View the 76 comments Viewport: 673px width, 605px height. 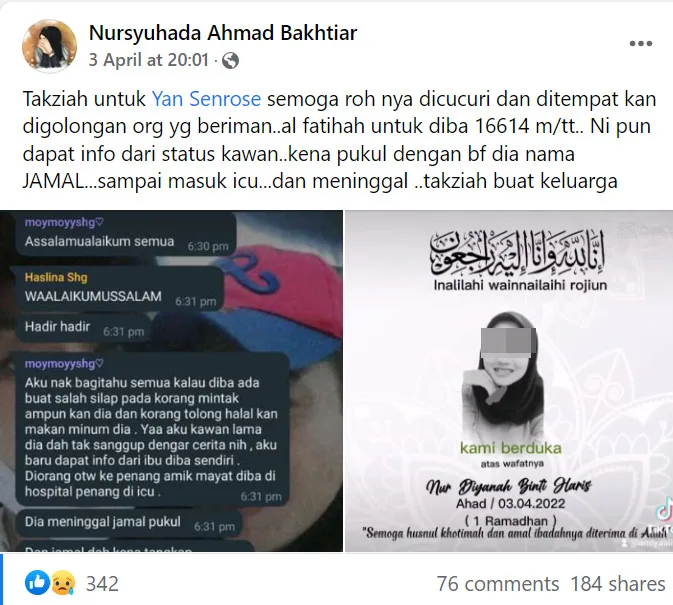498,584
